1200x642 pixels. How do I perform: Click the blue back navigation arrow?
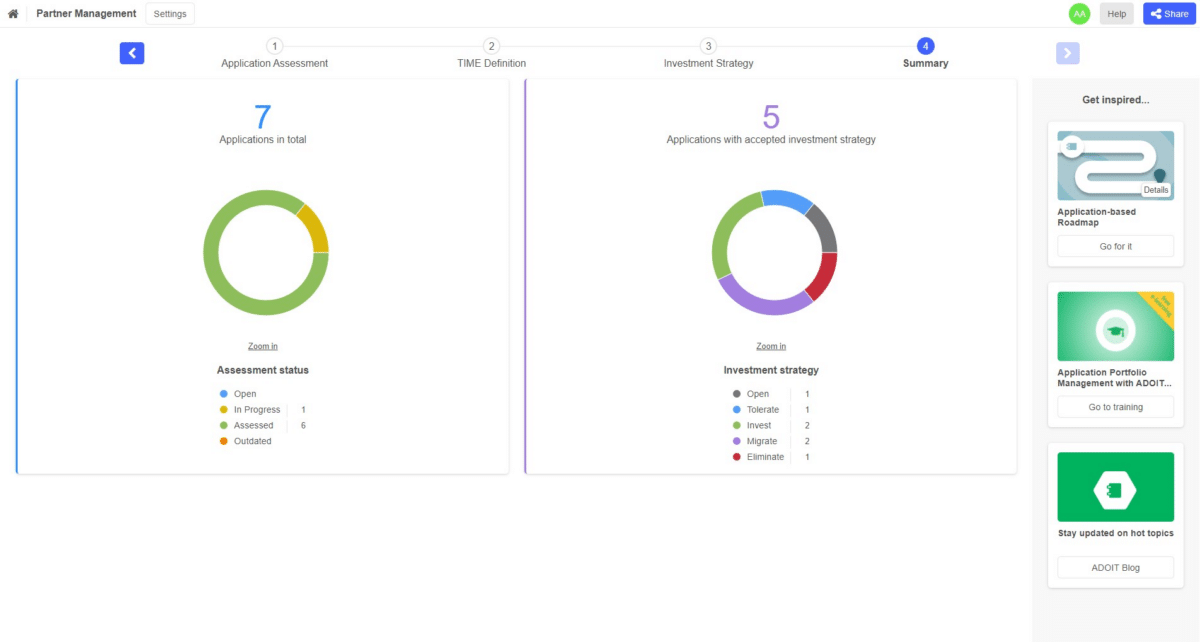(x=132, y=52)
